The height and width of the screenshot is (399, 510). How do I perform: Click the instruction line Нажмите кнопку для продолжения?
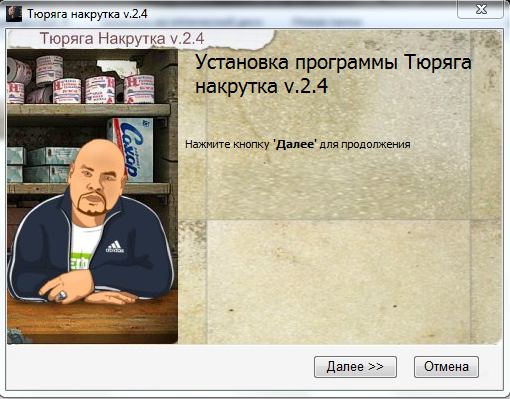[x=298, y=144]
